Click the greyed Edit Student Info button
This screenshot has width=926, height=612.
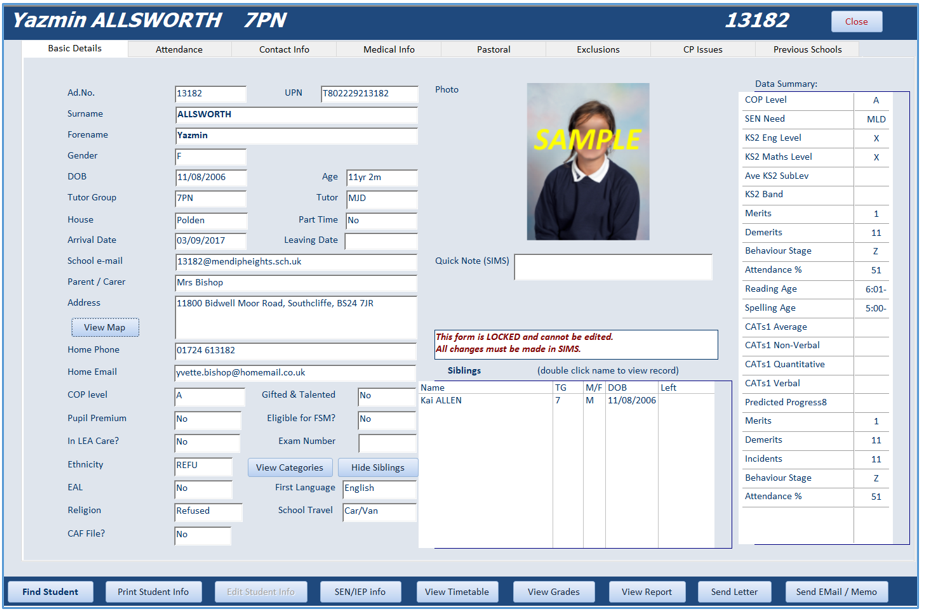[260, 592]
